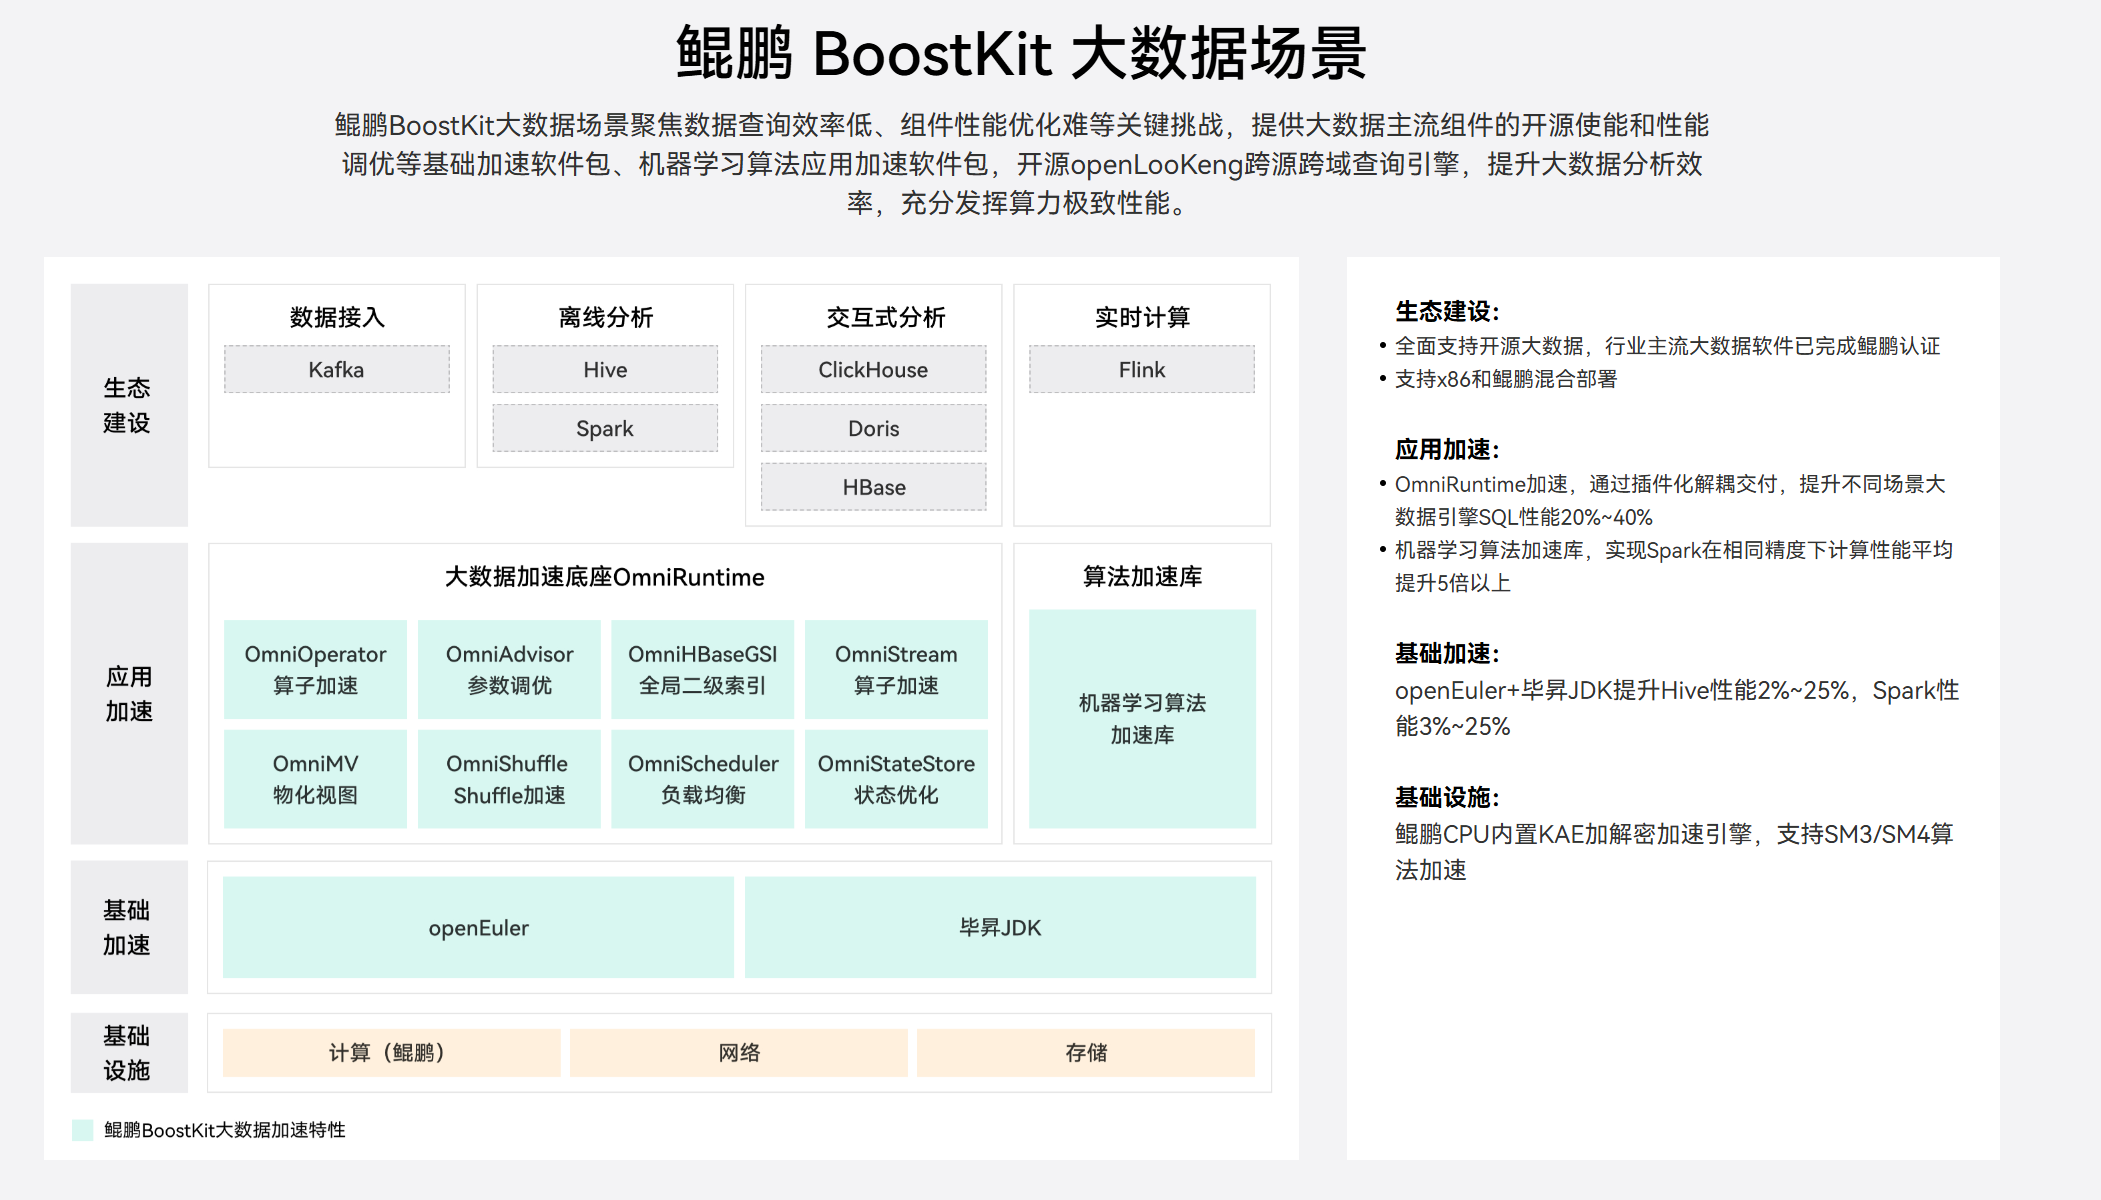Select the openEuler block
This screenshot has width=2101, height=1200.
click(478, 927)
